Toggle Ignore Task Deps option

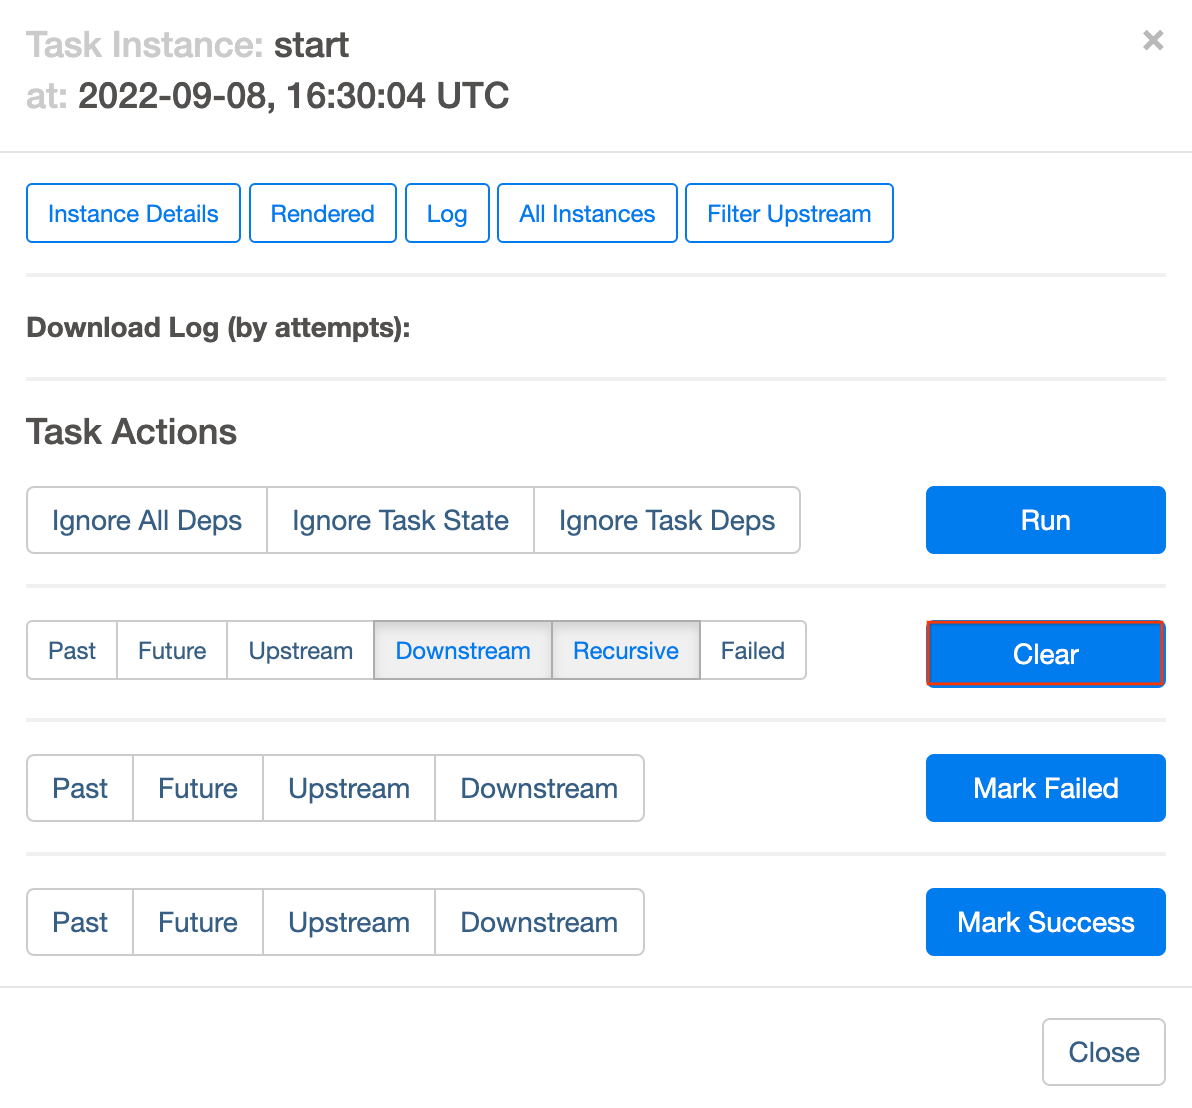click(667, 520)
